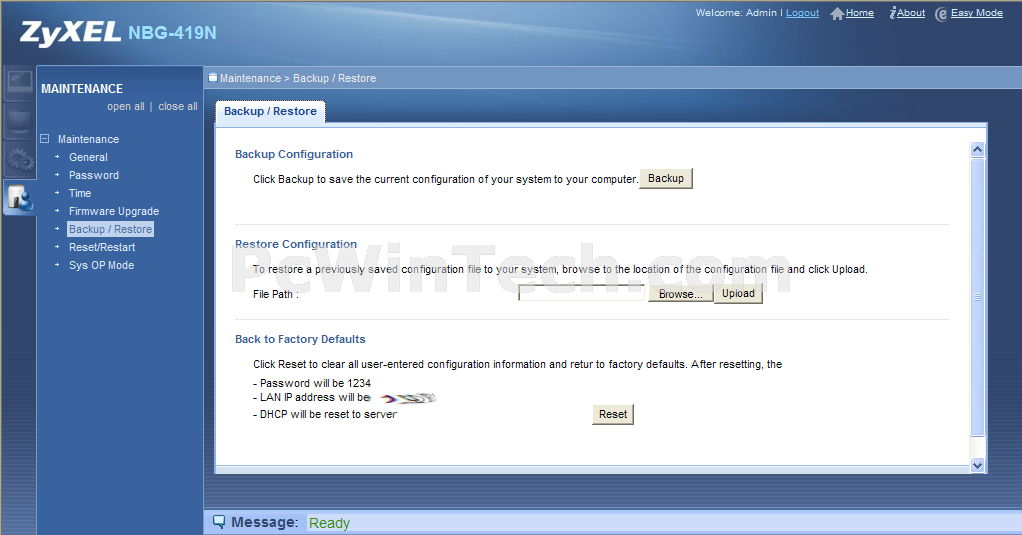This screenshot has width=1022, height=535.
Task: Open the Password menu item
Action: click(x=94, y=175)
